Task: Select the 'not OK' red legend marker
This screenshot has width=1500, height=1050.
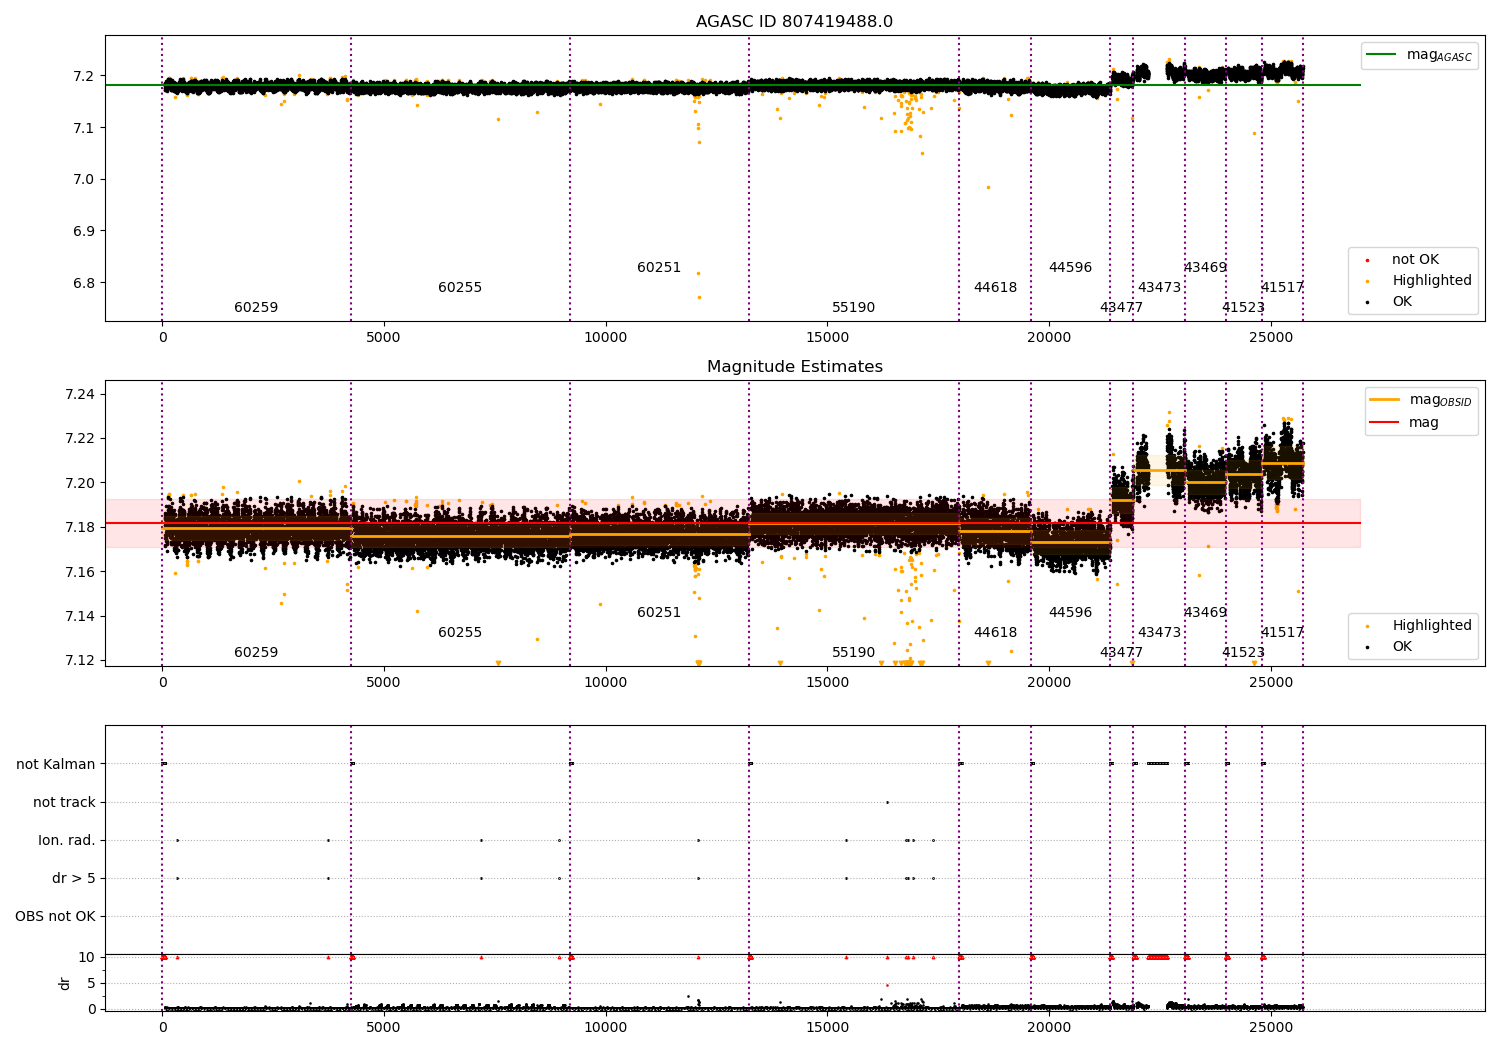Action: [1368, 260]
